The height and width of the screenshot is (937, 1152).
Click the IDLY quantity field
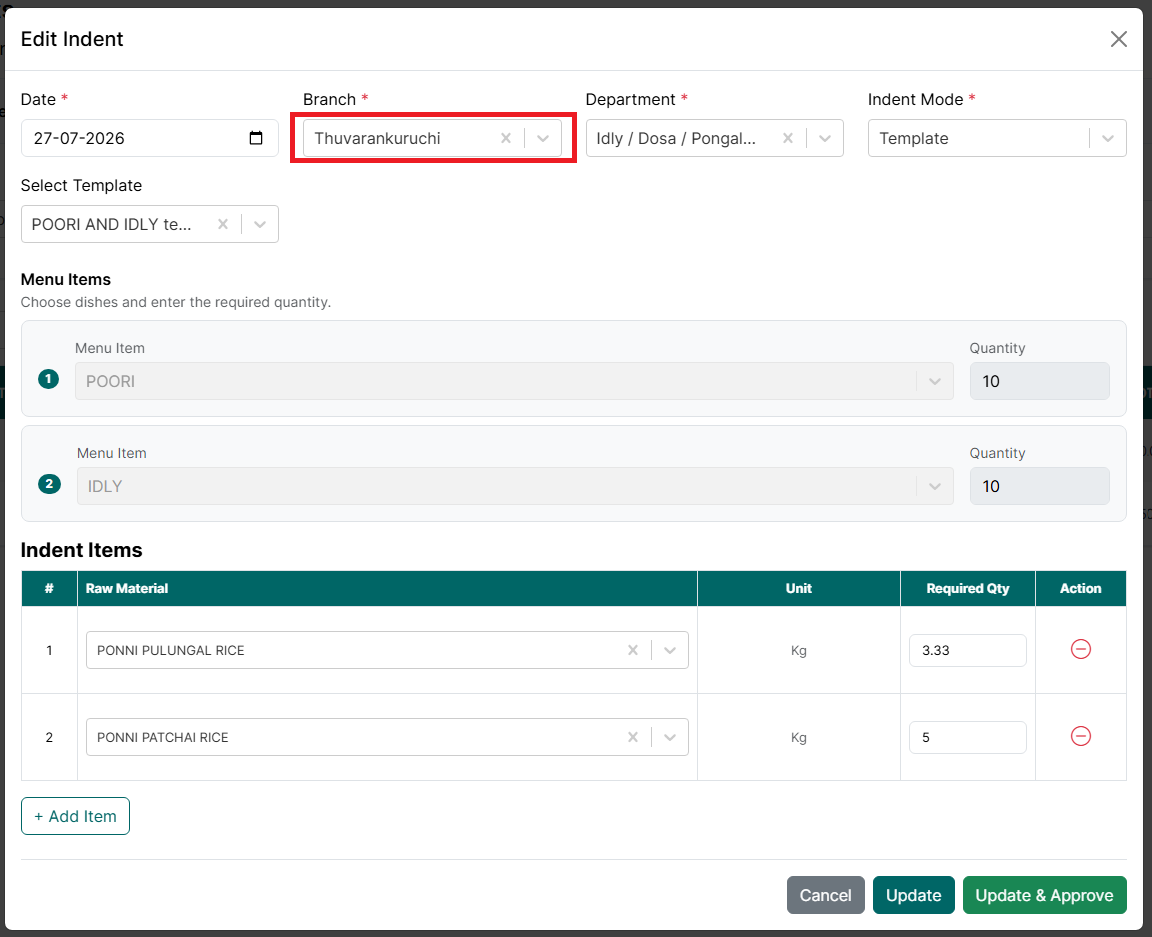pyautogui.click(x=1039, y=487)
